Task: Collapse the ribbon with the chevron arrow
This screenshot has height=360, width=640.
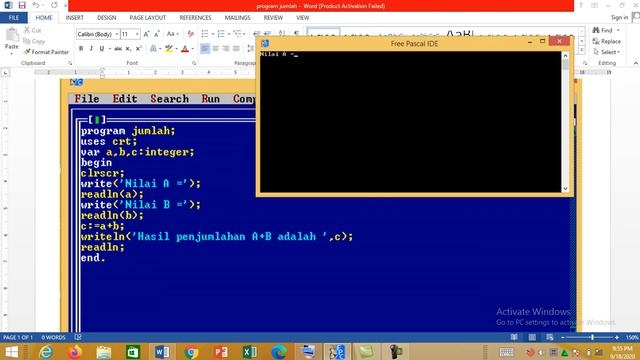Action: pyautogui.click(x=636, y=63)
